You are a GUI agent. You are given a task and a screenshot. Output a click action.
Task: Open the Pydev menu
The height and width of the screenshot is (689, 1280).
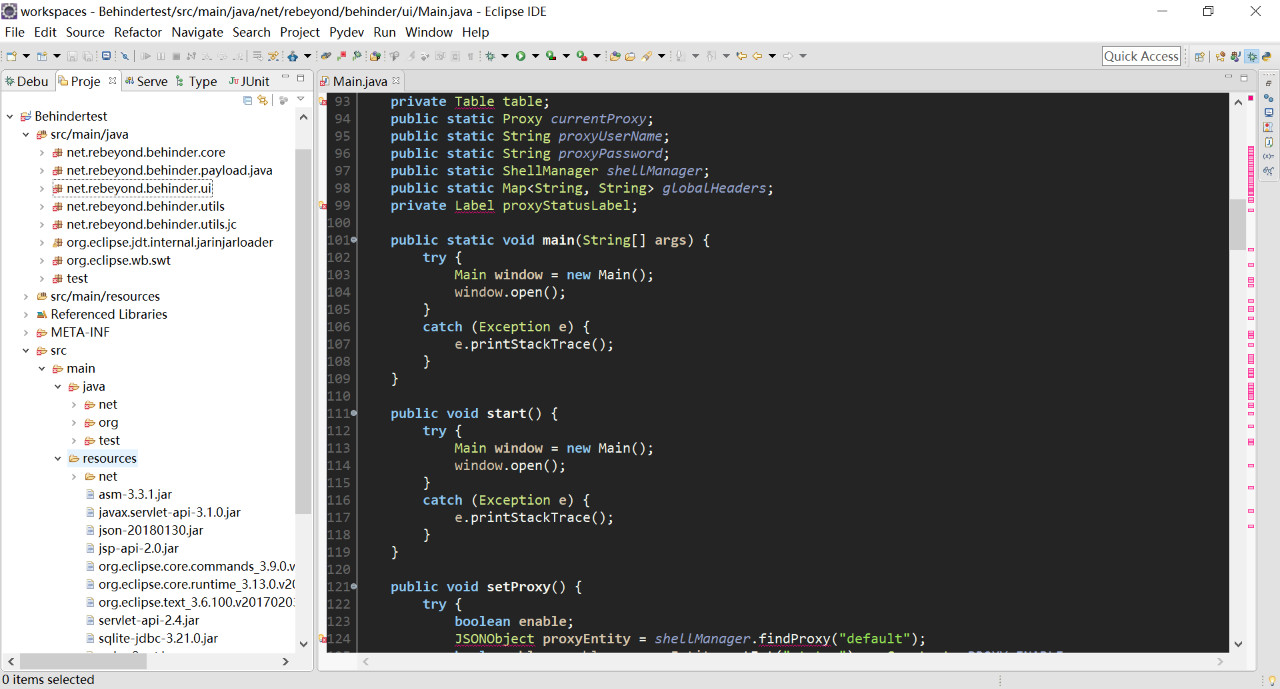[347, 32]
